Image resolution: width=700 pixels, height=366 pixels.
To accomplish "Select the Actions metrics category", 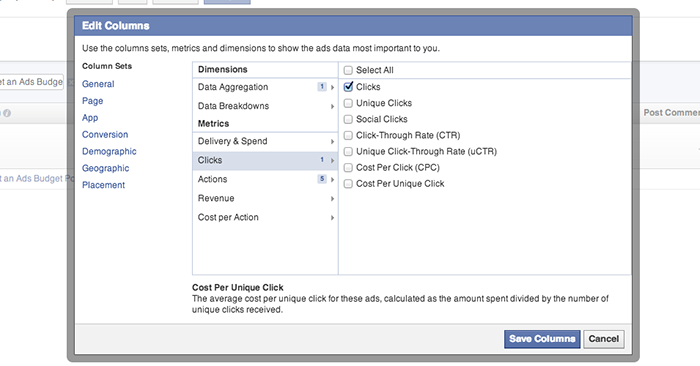I will [265, 179].
